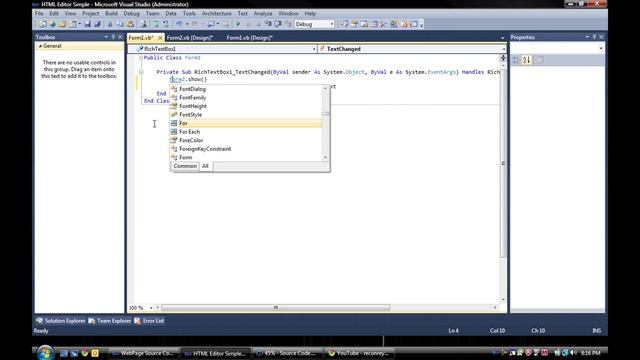Click the IntelliSense list scroll down arrow
The image size is (640, 360).
[325, 157]
